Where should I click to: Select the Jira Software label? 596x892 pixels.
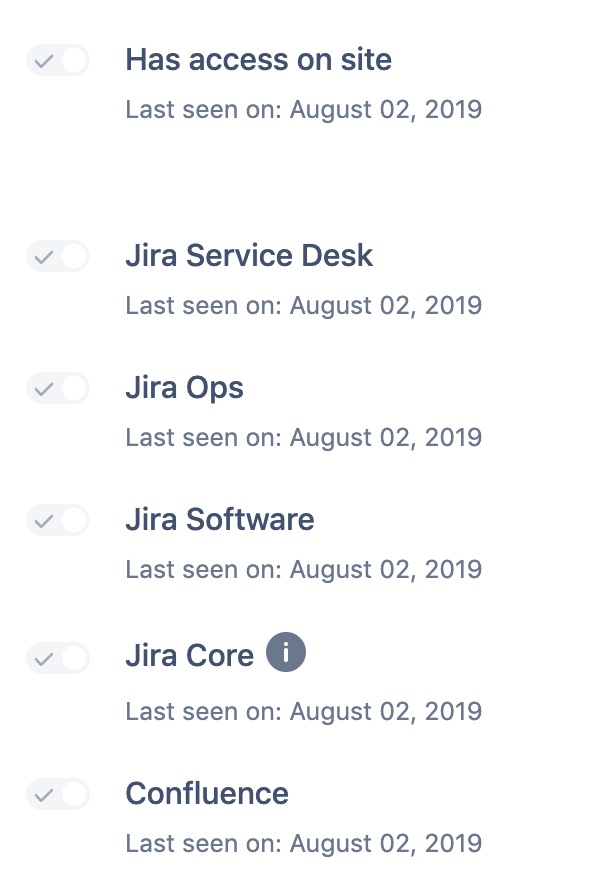pos(219,520)
